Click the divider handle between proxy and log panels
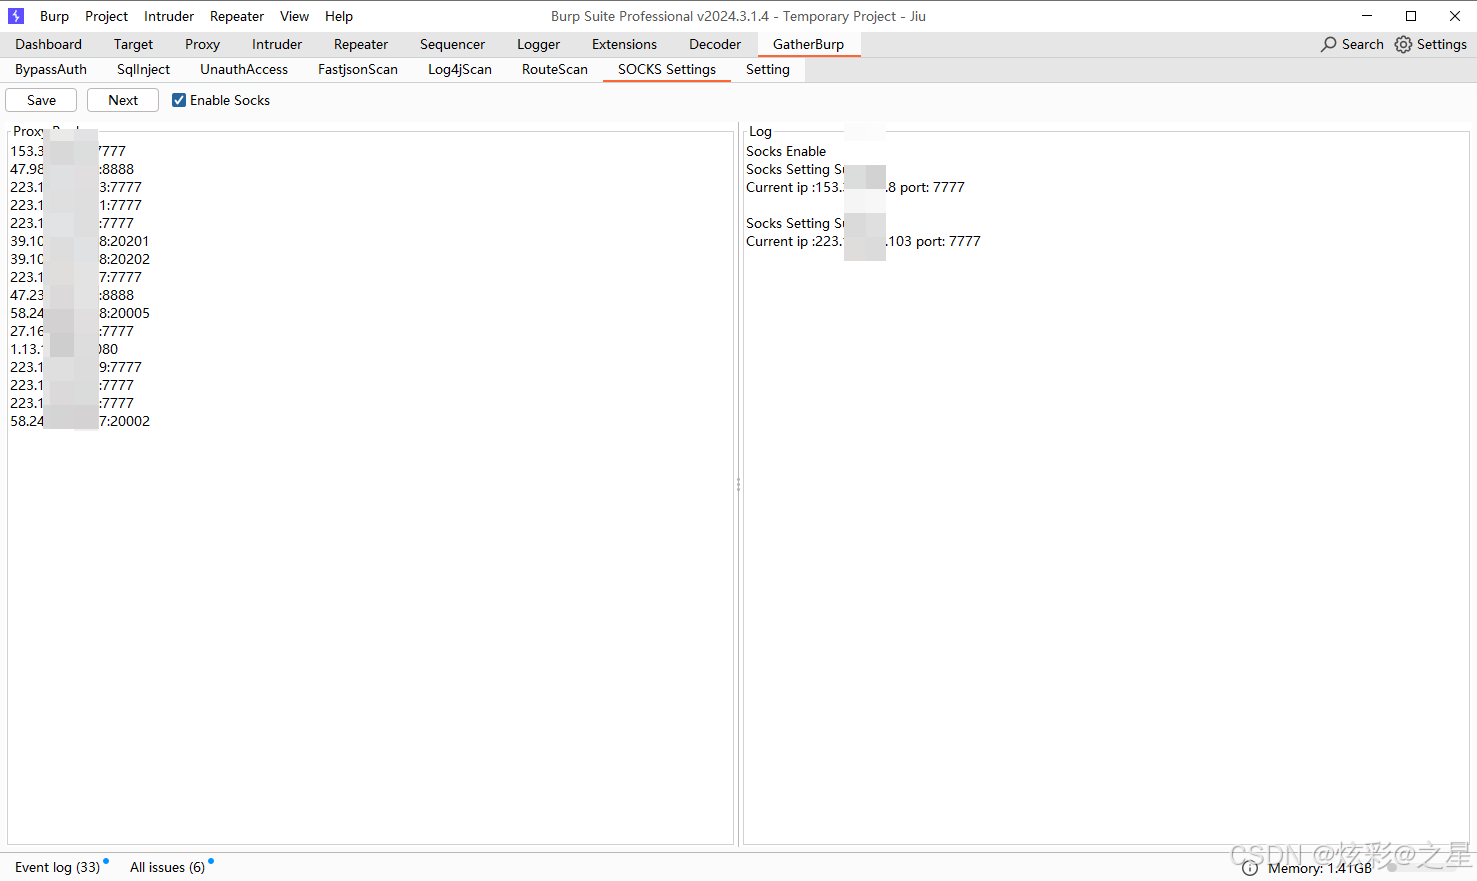Image resolution: width=1477 pixels, height=881 pixels. tap(738, 484)
